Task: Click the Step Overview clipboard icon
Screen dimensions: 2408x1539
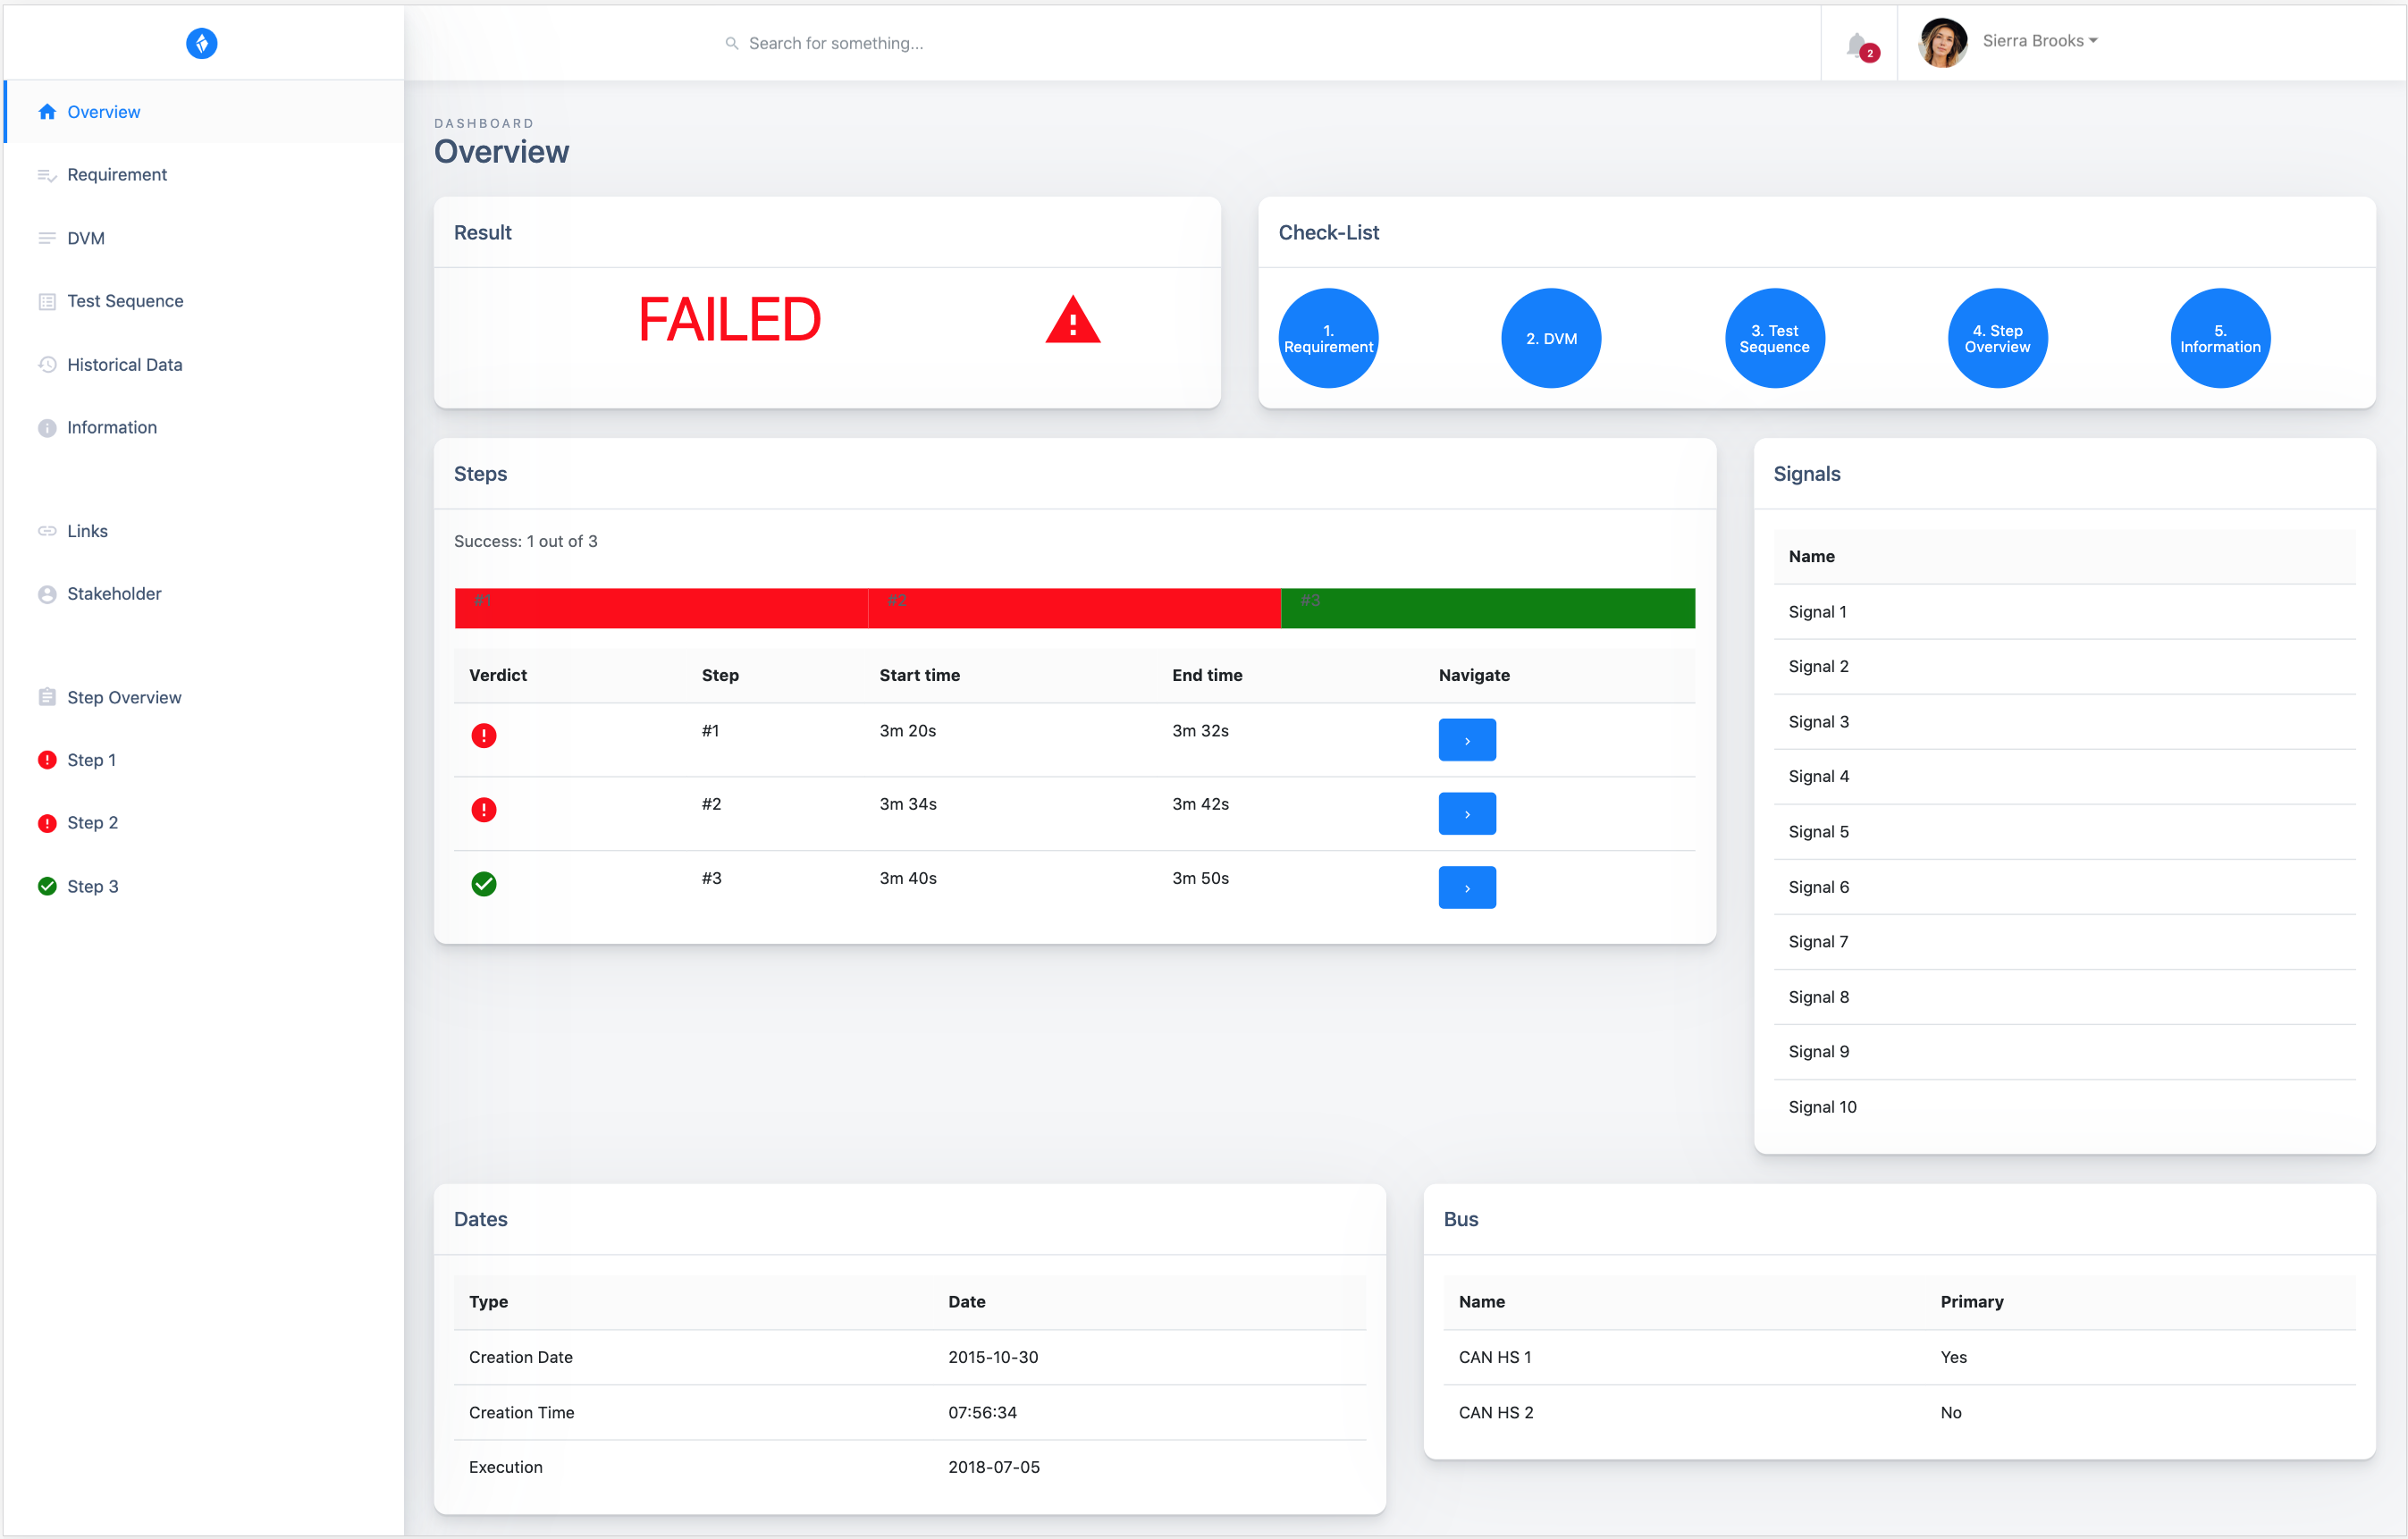Action: click(x=47, y=697)
